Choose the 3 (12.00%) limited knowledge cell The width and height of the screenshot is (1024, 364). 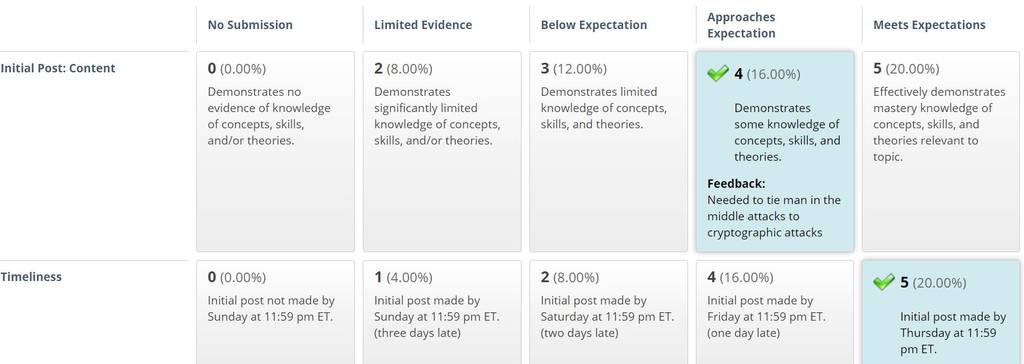click(609, 152)
